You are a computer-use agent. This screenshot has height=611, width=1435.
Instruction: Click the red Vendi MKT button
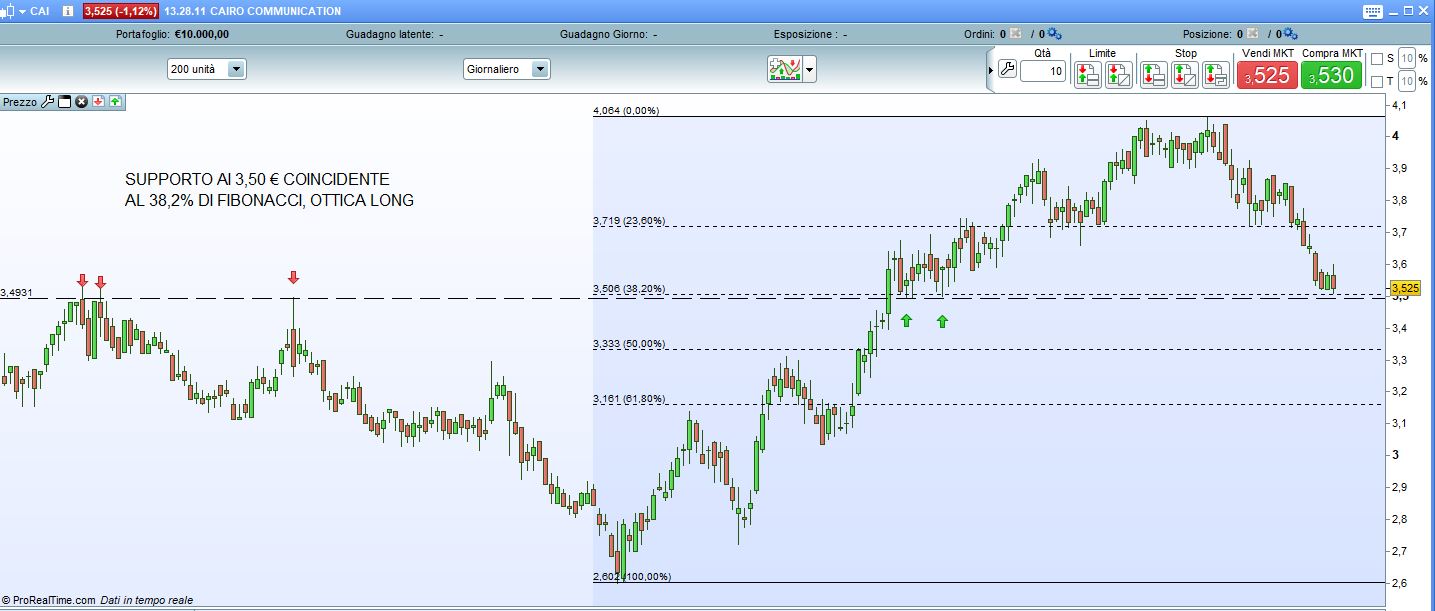[x=1267, y=75]
